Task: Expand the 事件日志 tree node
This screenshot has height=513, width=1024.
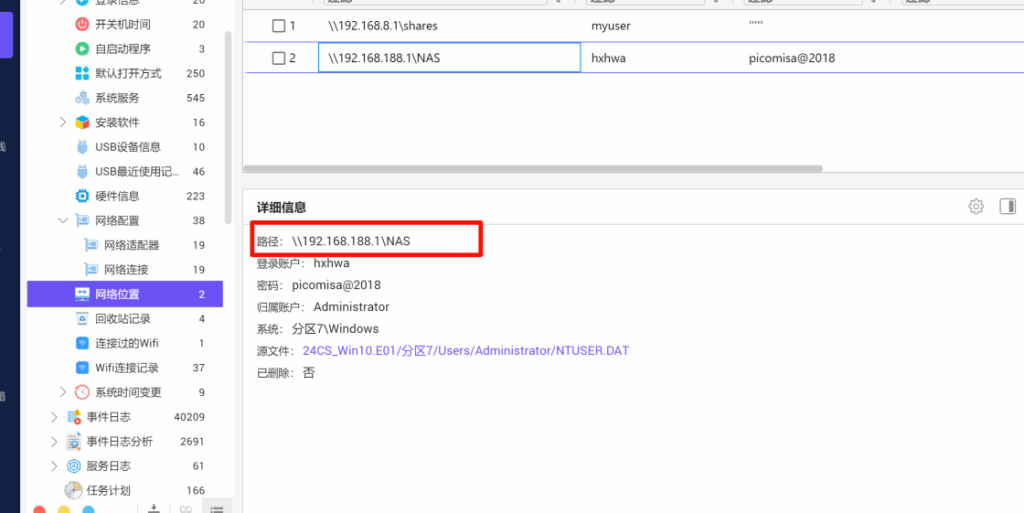Action: [54, 416]
